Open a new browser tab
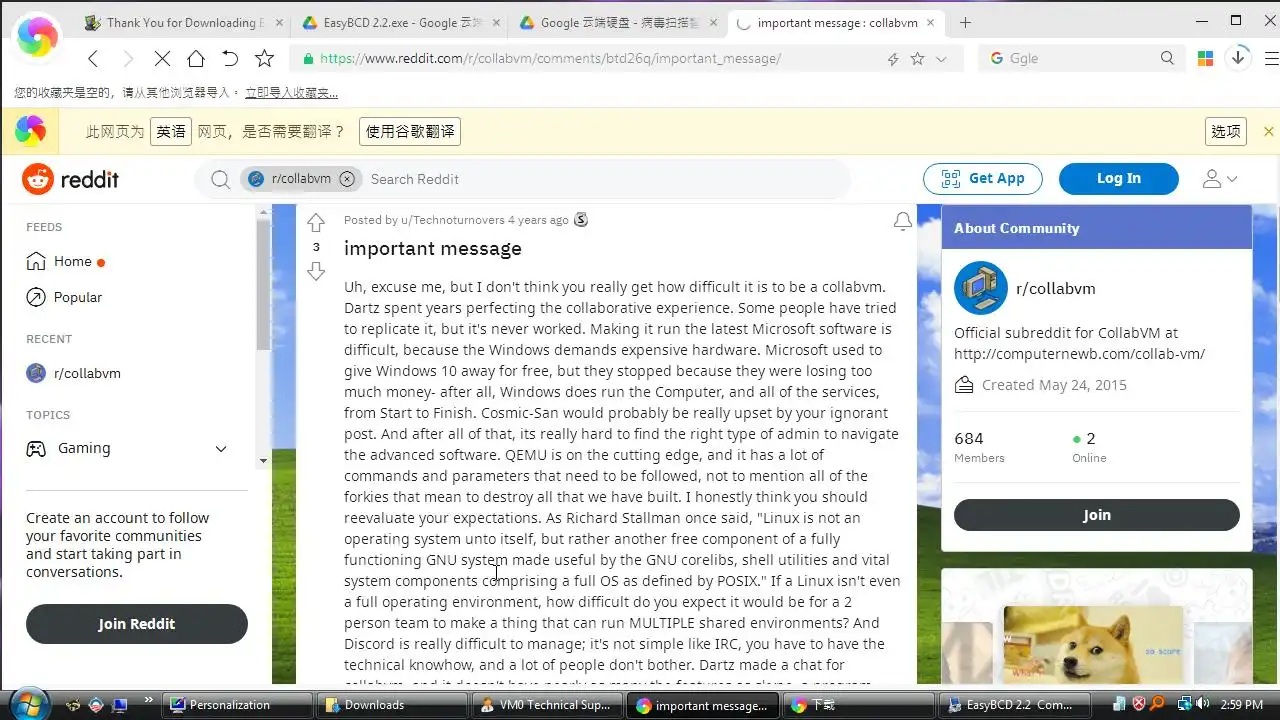Screen dimensions: 1280x720 pos(965,22)
